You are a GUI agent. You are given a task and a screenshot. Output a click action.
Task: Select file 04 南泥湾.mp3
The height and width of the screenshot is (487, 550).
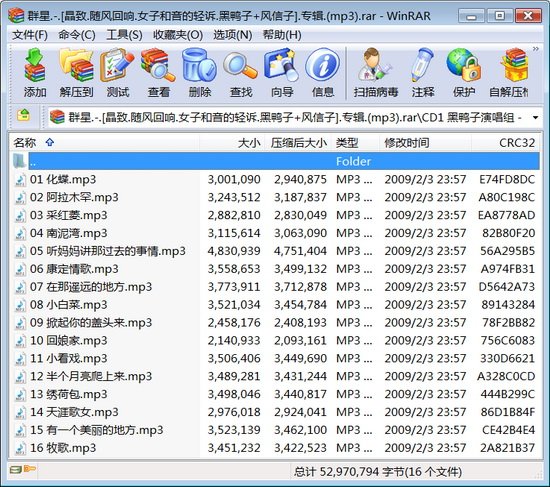click(x=275, y=233)
